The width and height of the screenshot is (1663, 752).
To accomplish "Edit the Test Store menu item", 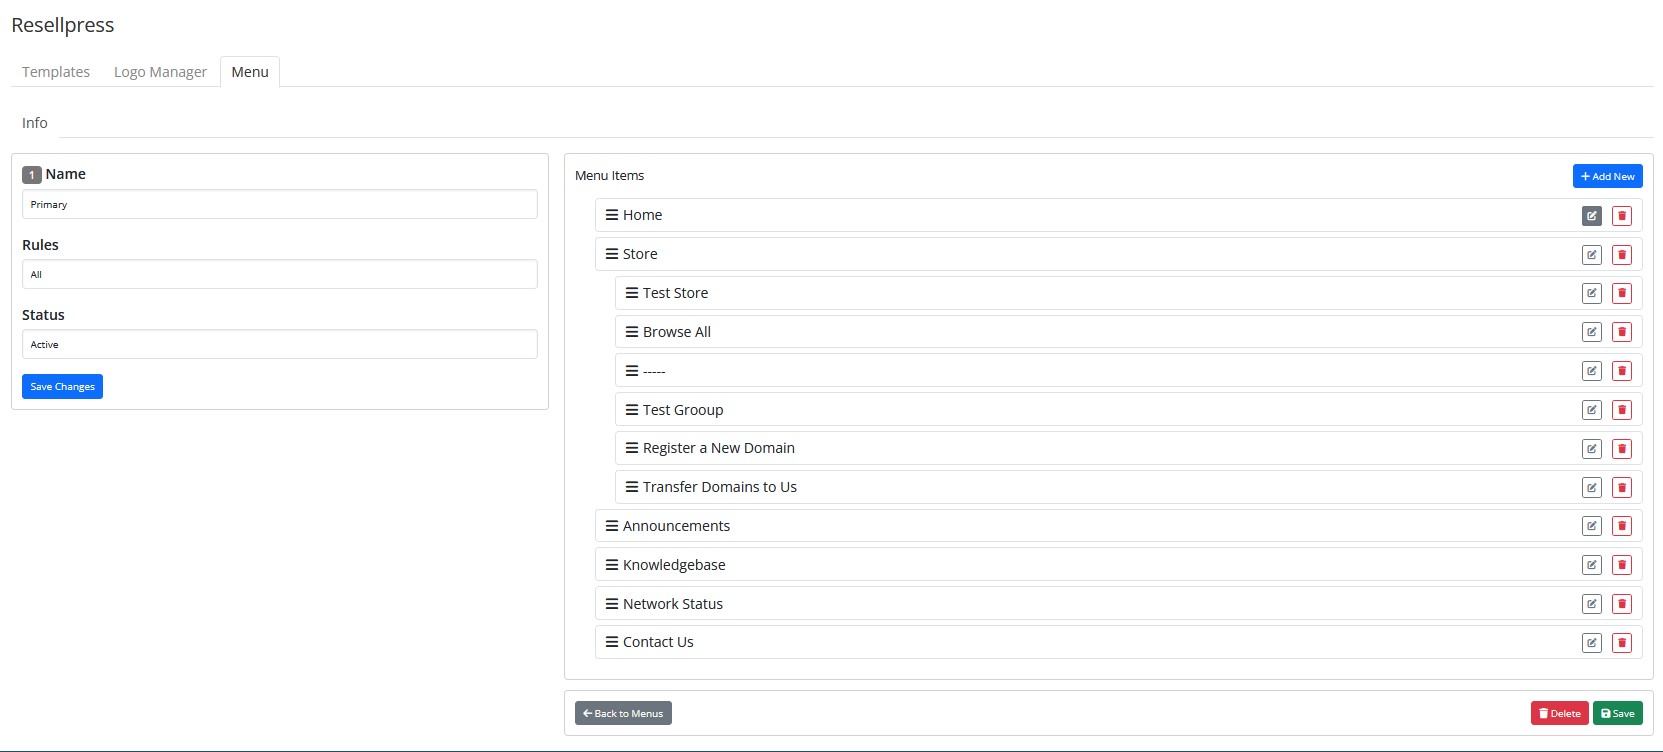I will pos(1591,294).
